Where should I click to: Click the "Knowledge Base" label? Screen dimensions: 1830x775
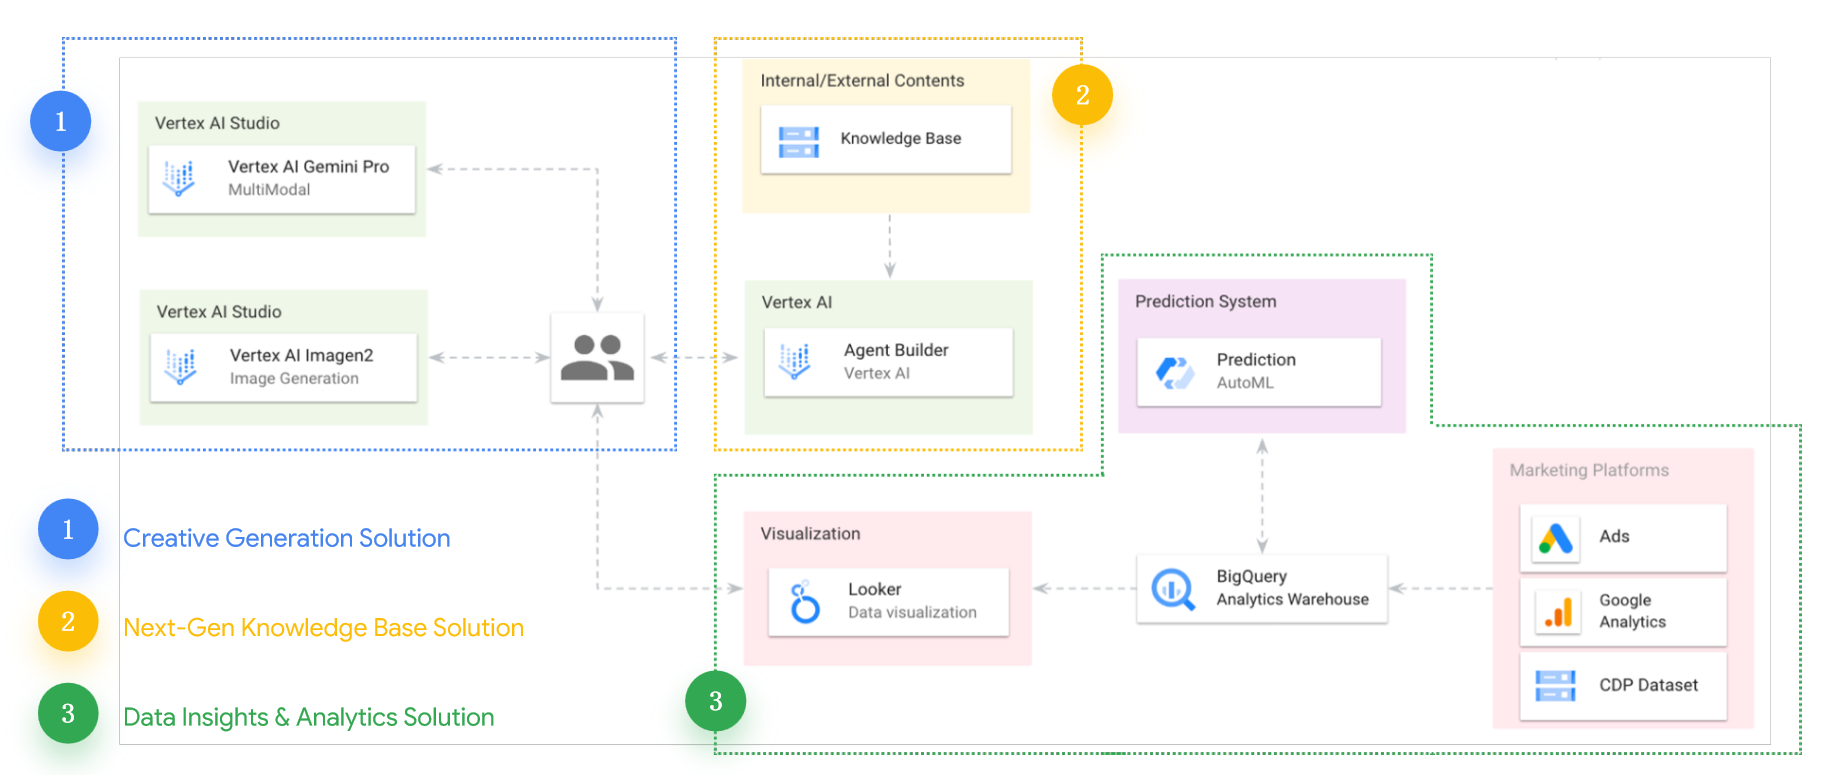click(901, 139)
